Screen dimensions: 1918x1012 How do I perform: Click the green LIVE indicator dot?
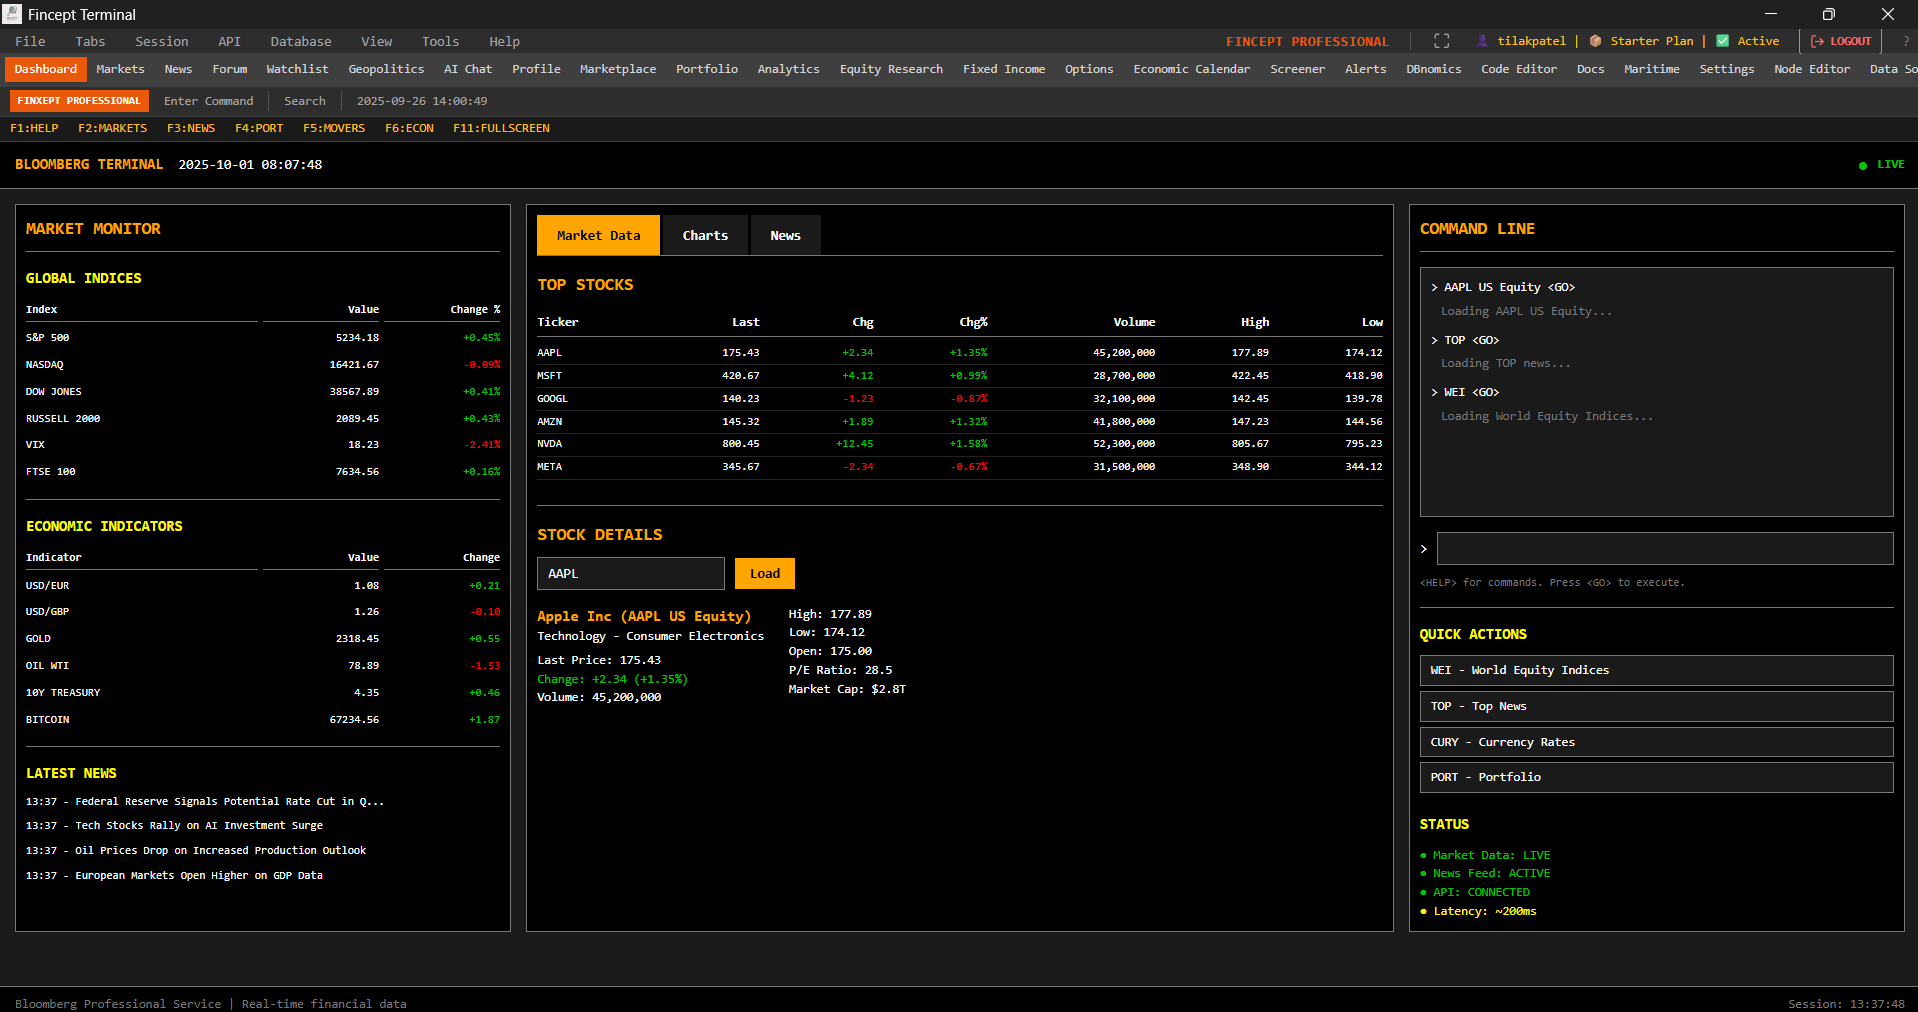point(1862,165)
